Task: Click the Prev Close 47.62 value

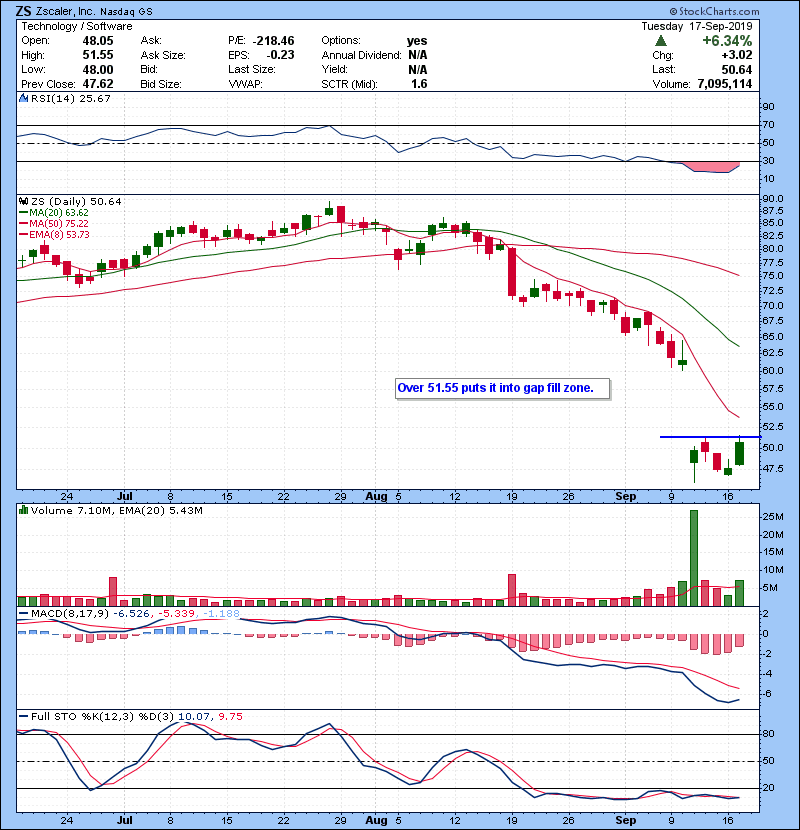Action: (98, 84)
